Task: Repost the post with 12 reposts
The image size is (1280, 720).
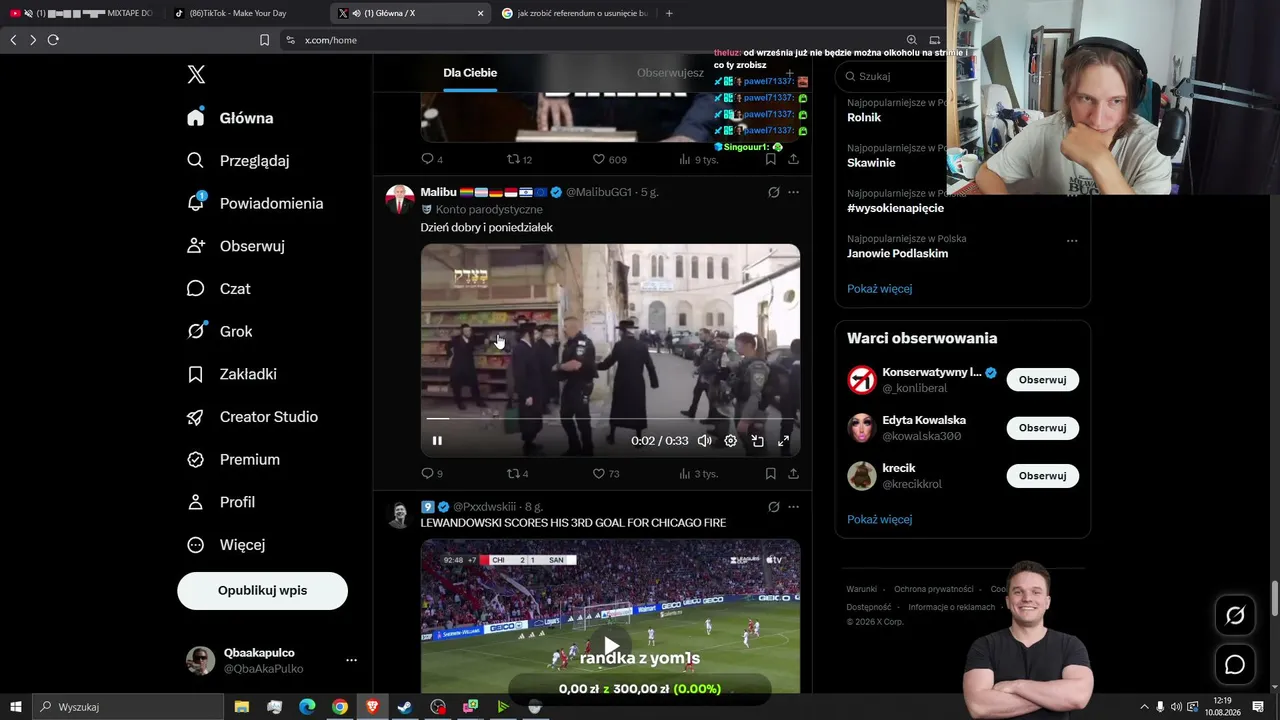Action: 519,159
